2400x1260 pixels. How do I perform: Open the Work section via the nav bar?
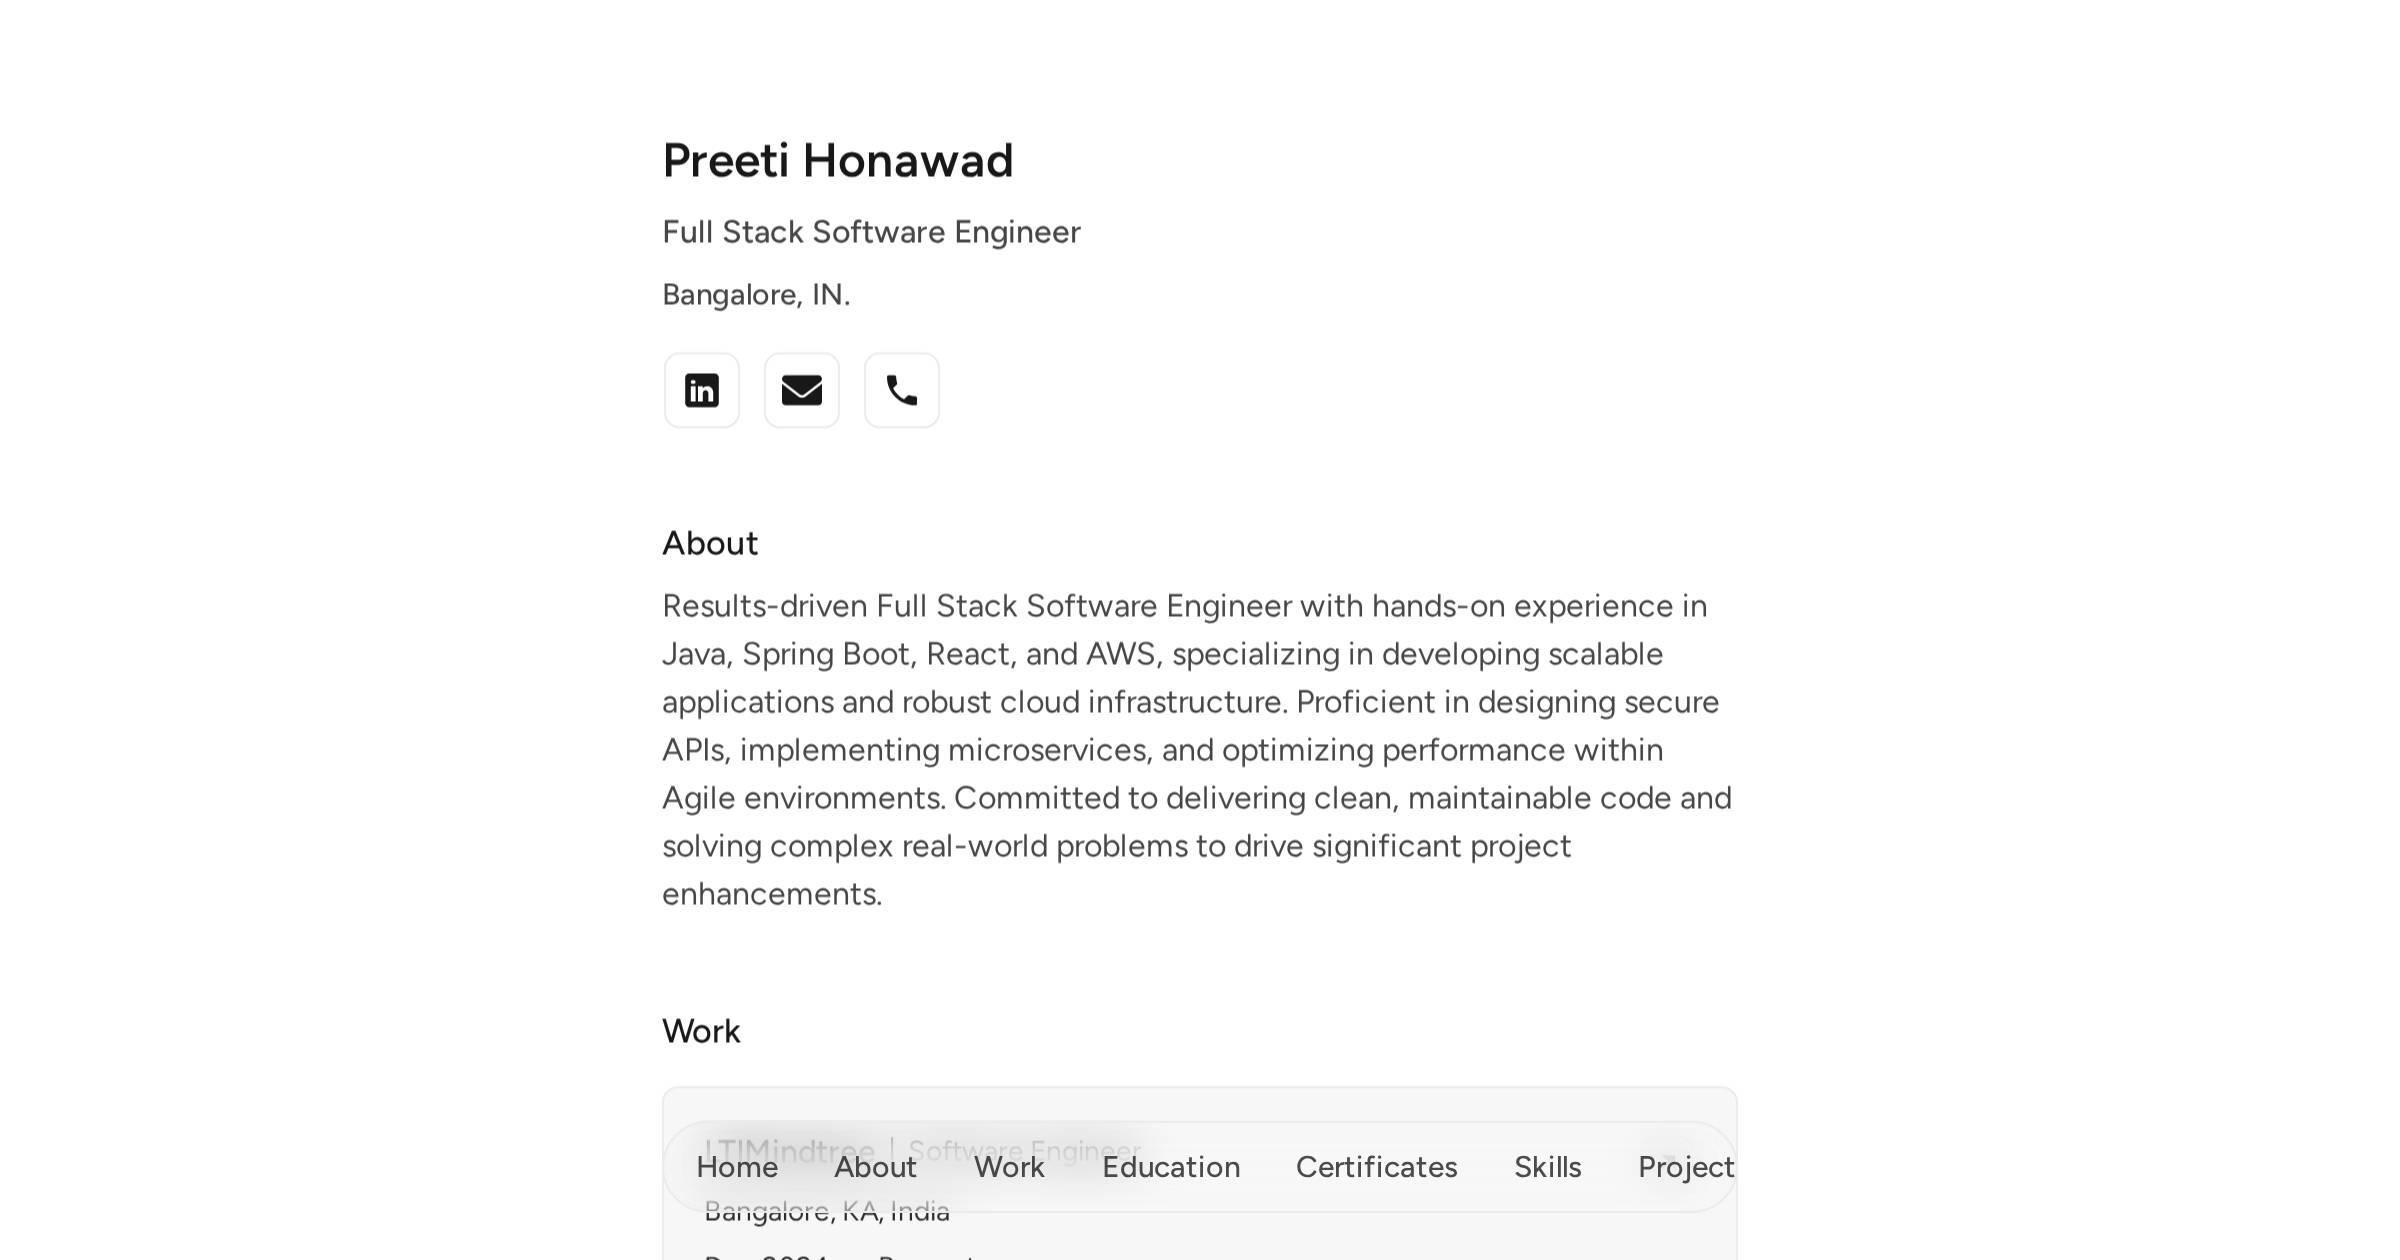[x=1007, y=1167]
